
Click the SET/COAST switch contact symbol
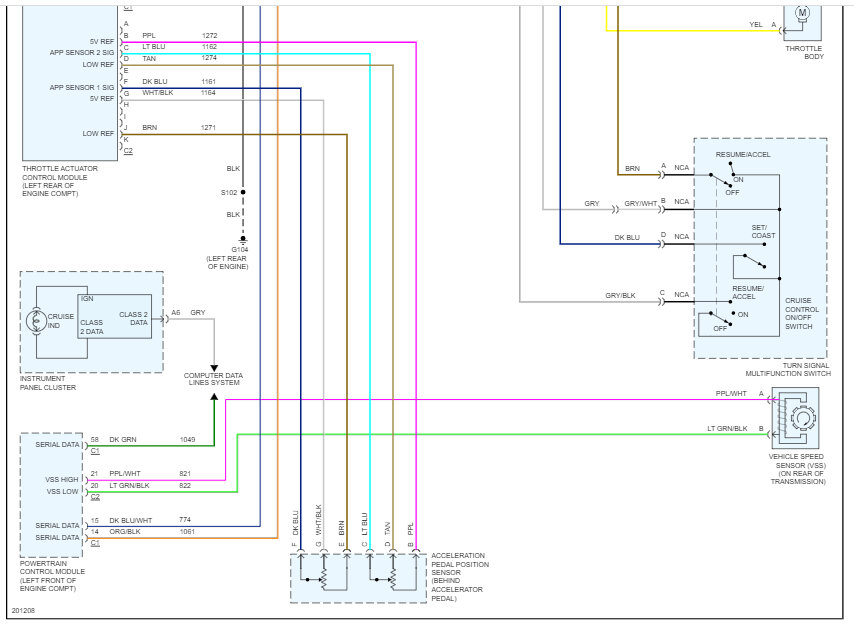(755, 261)
